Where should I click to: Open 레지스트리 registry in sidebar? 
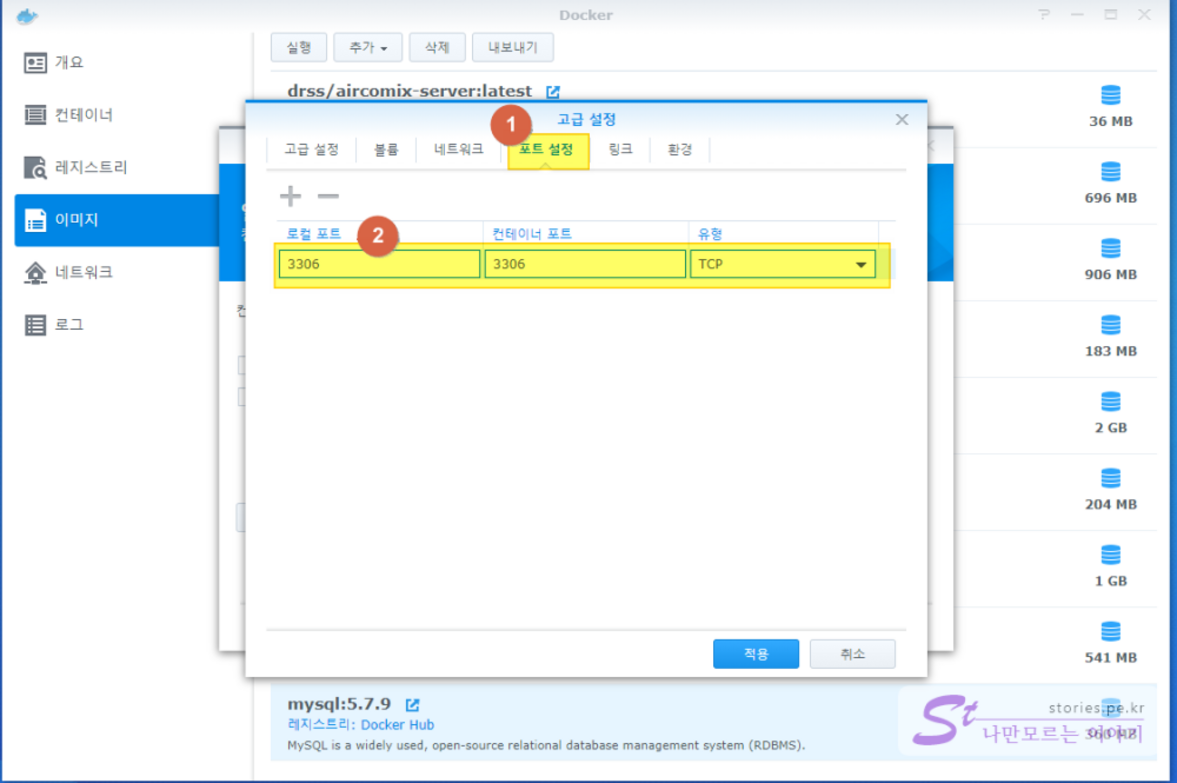(90, 168)
